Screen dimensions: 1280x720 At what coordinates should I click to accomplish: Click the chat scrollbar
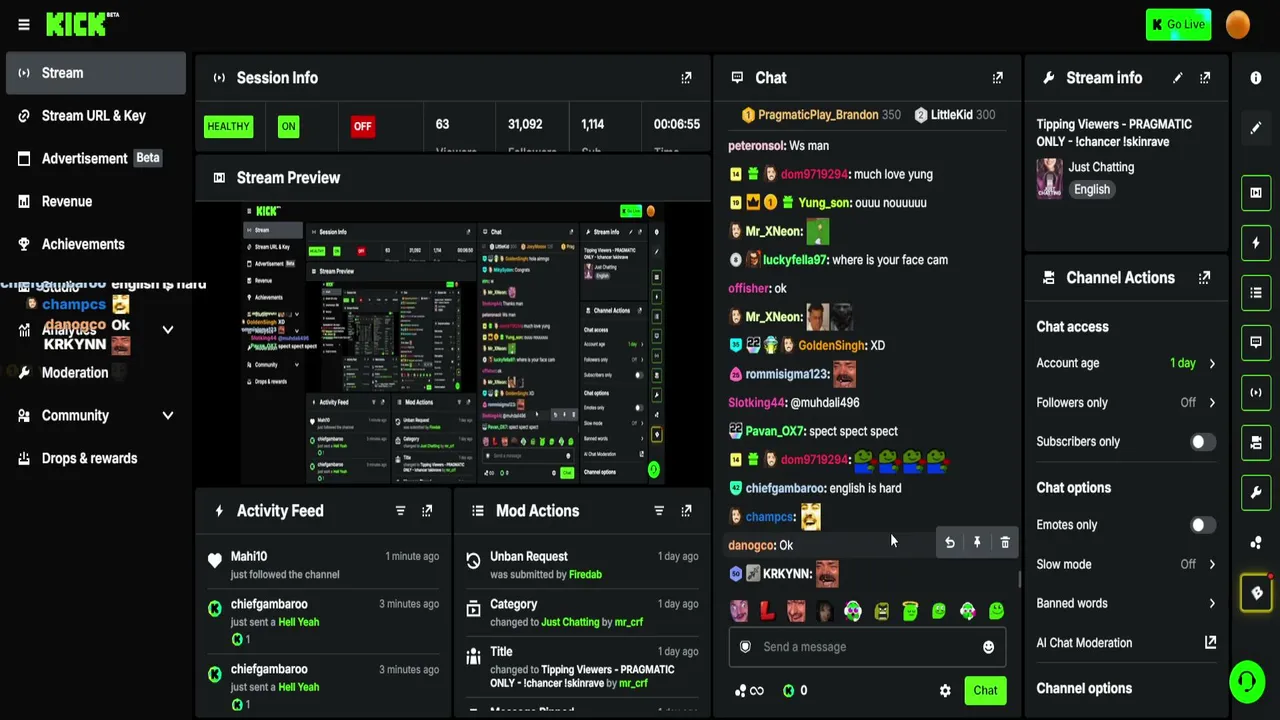pyautogui.click(x=1019, y=580)
